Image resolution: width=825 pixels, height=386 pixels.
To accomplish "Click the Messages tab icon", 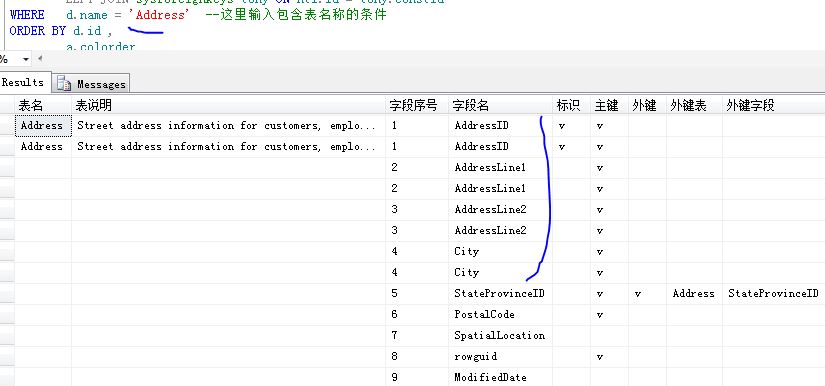I will [64, 84].
